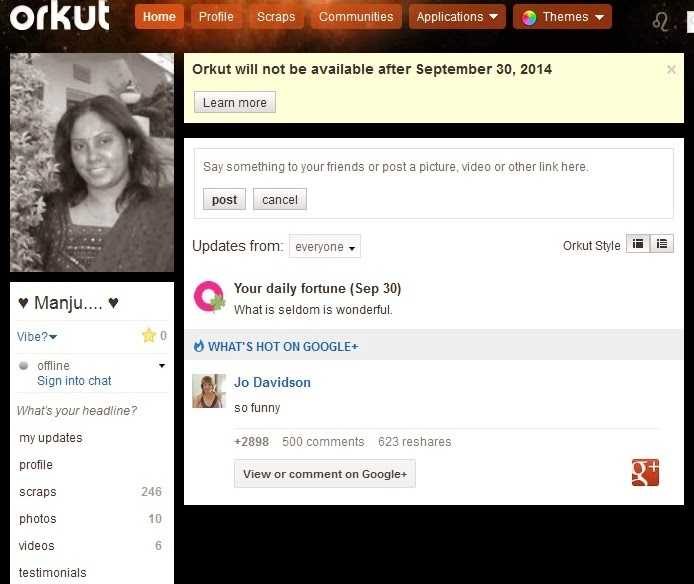Click the What's your headline? field
694x584 pixels.
[x=77, y=410]
